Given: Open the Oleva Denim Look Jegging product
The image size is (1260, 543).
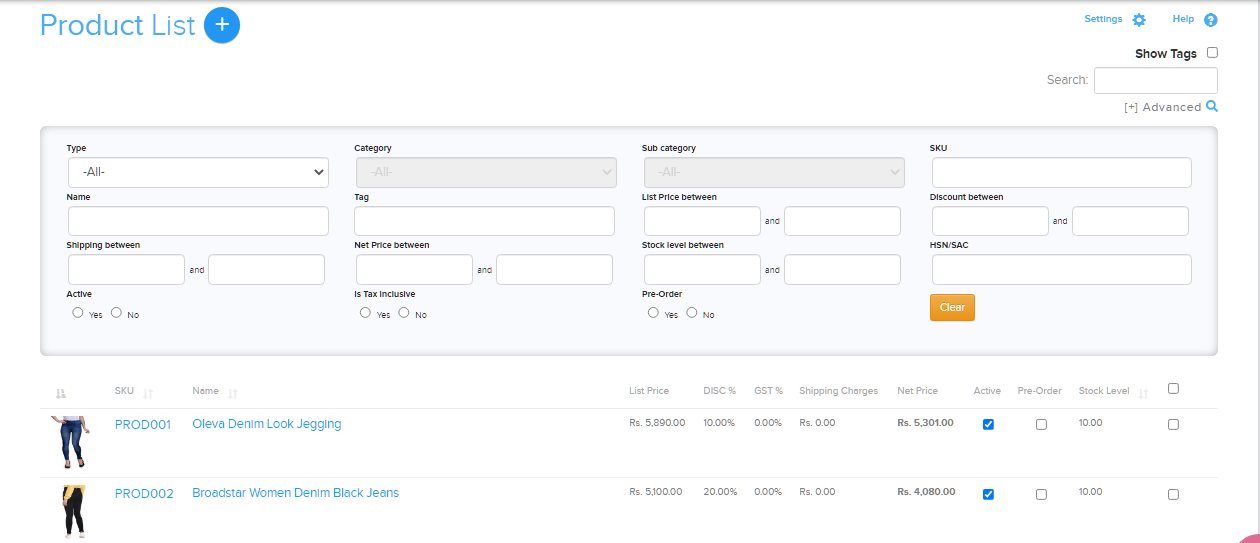Looking at the screenshot, I should pos(267,424).
